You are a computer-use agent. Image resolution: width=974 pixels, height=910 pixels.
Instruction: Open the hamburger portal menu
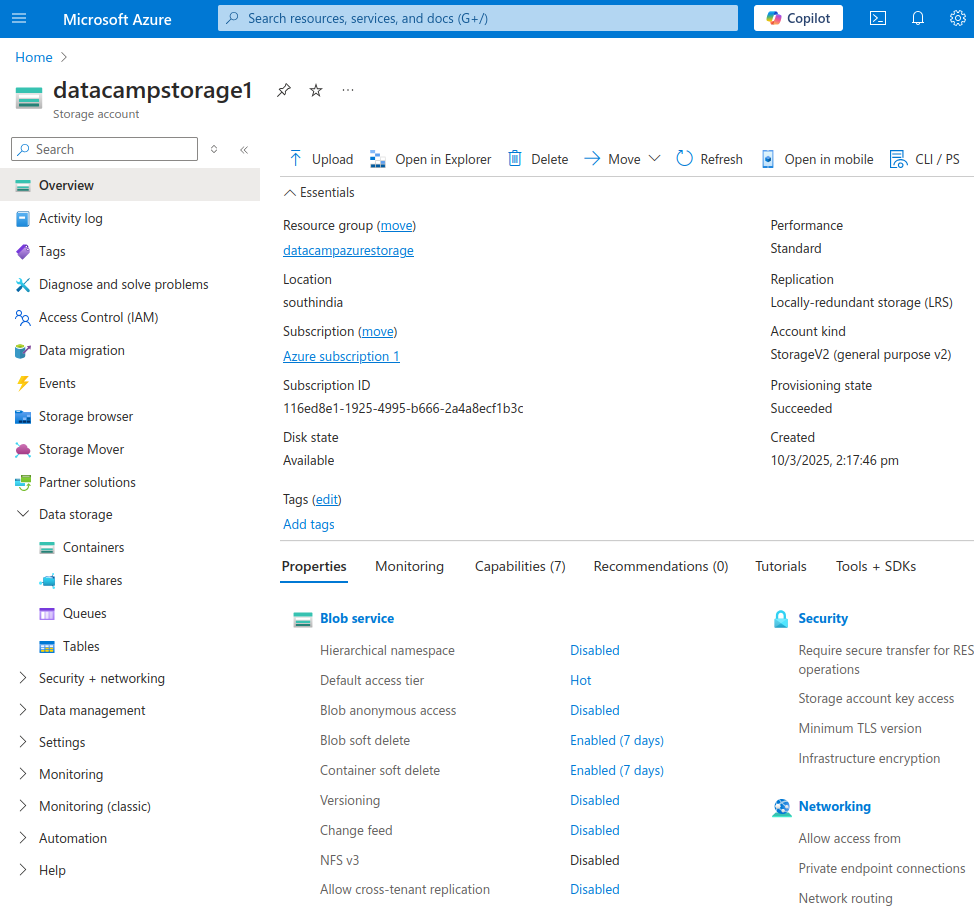point(19,18)
